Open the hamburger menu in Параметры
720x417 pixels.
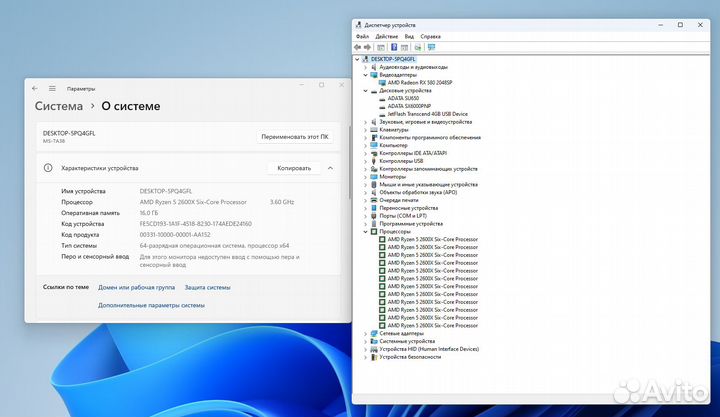pos(50,88)
